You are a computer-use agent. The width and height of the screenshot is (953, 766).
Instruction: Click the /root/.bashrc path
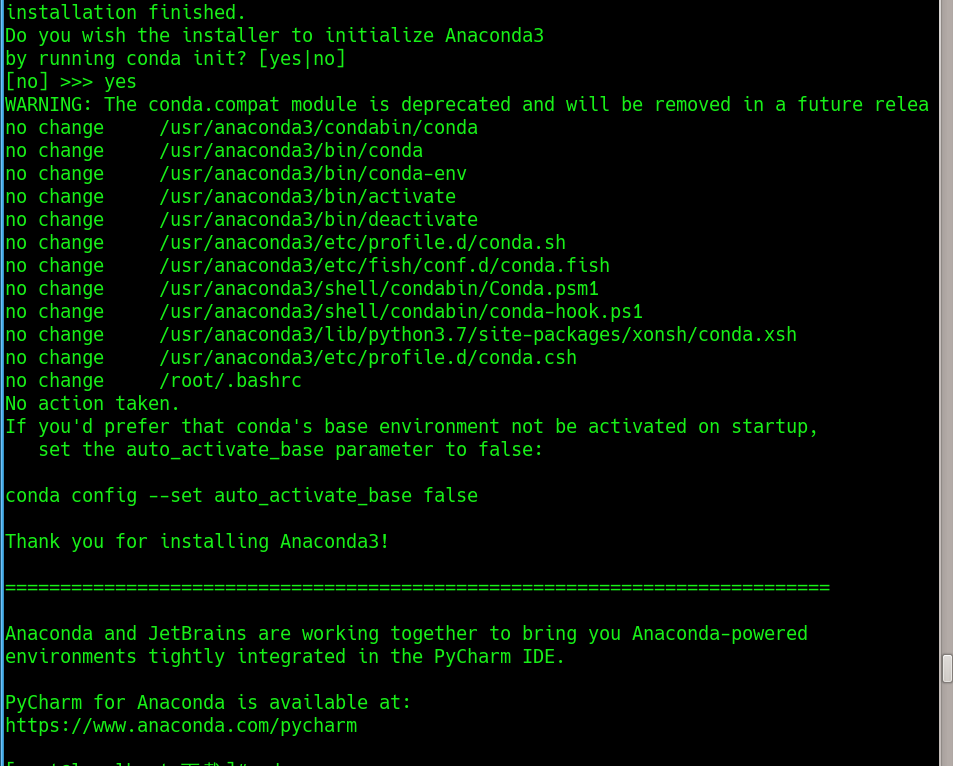coord(230,381)
